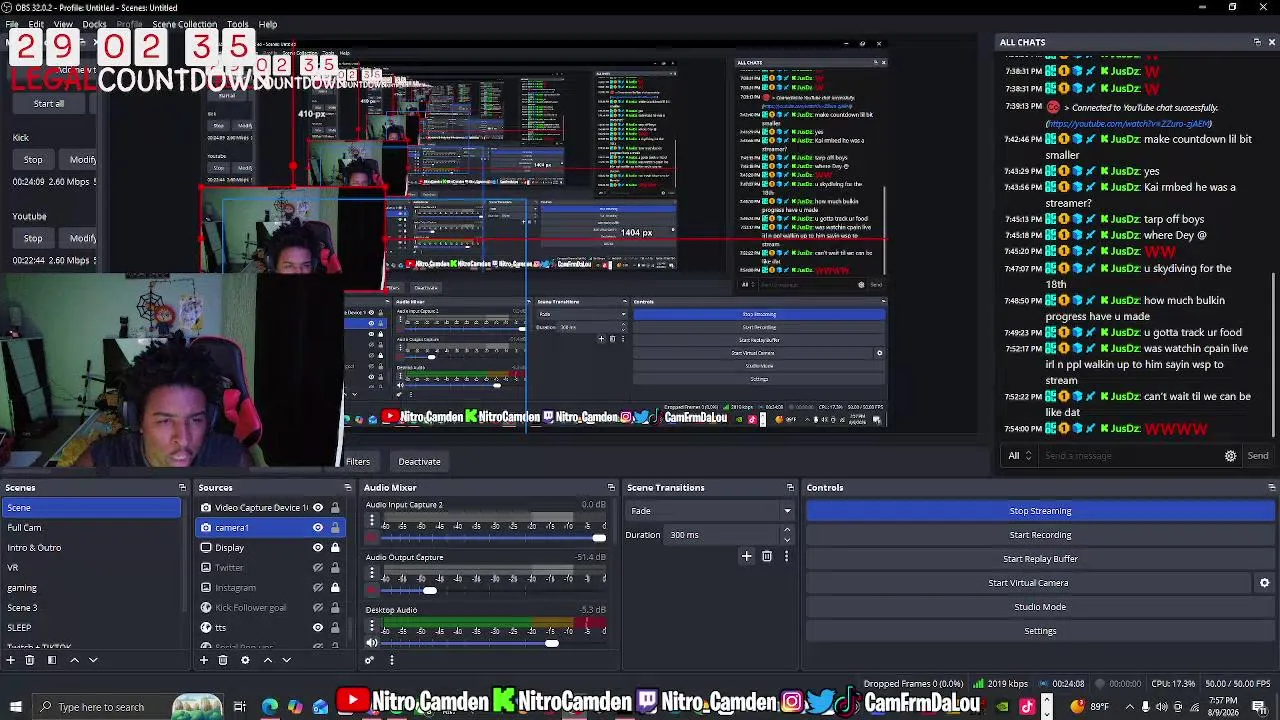
Task: Open Audio Input Capture 2 options dots
Action: point(372,521)
